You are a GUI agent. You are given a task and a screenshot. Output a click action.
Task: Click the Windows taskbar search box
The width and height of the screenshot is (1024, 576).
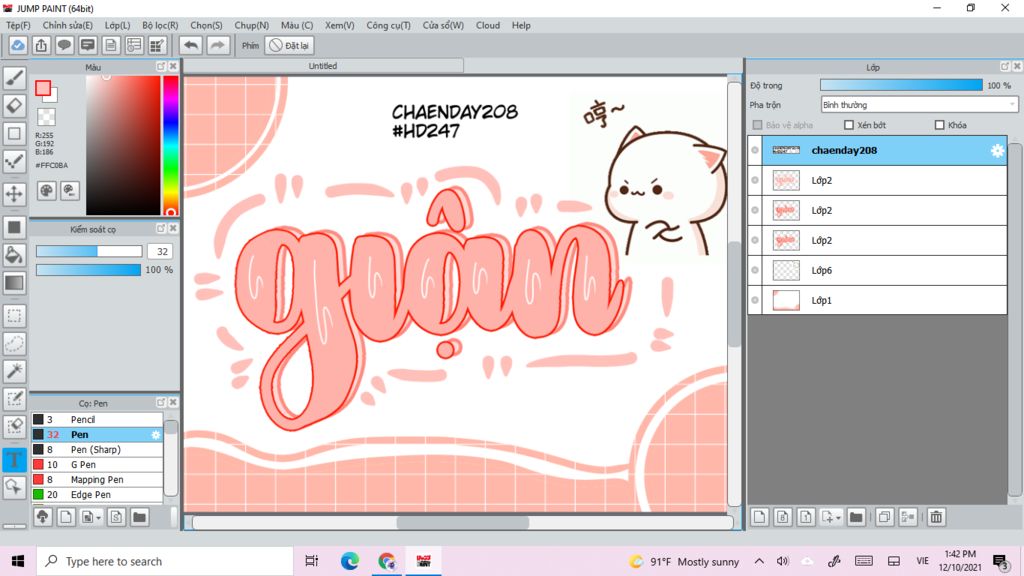point(165,561)
